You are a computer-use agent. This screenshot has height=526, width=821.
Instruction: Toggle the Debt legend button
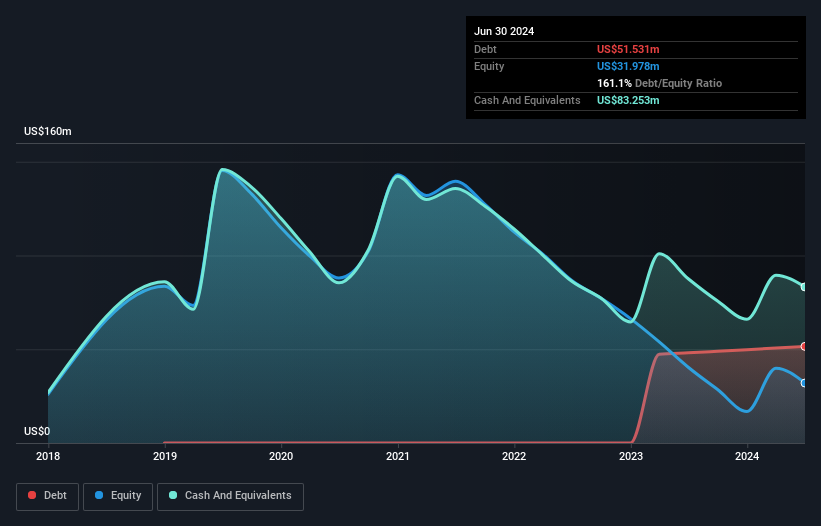click(48, 496)
